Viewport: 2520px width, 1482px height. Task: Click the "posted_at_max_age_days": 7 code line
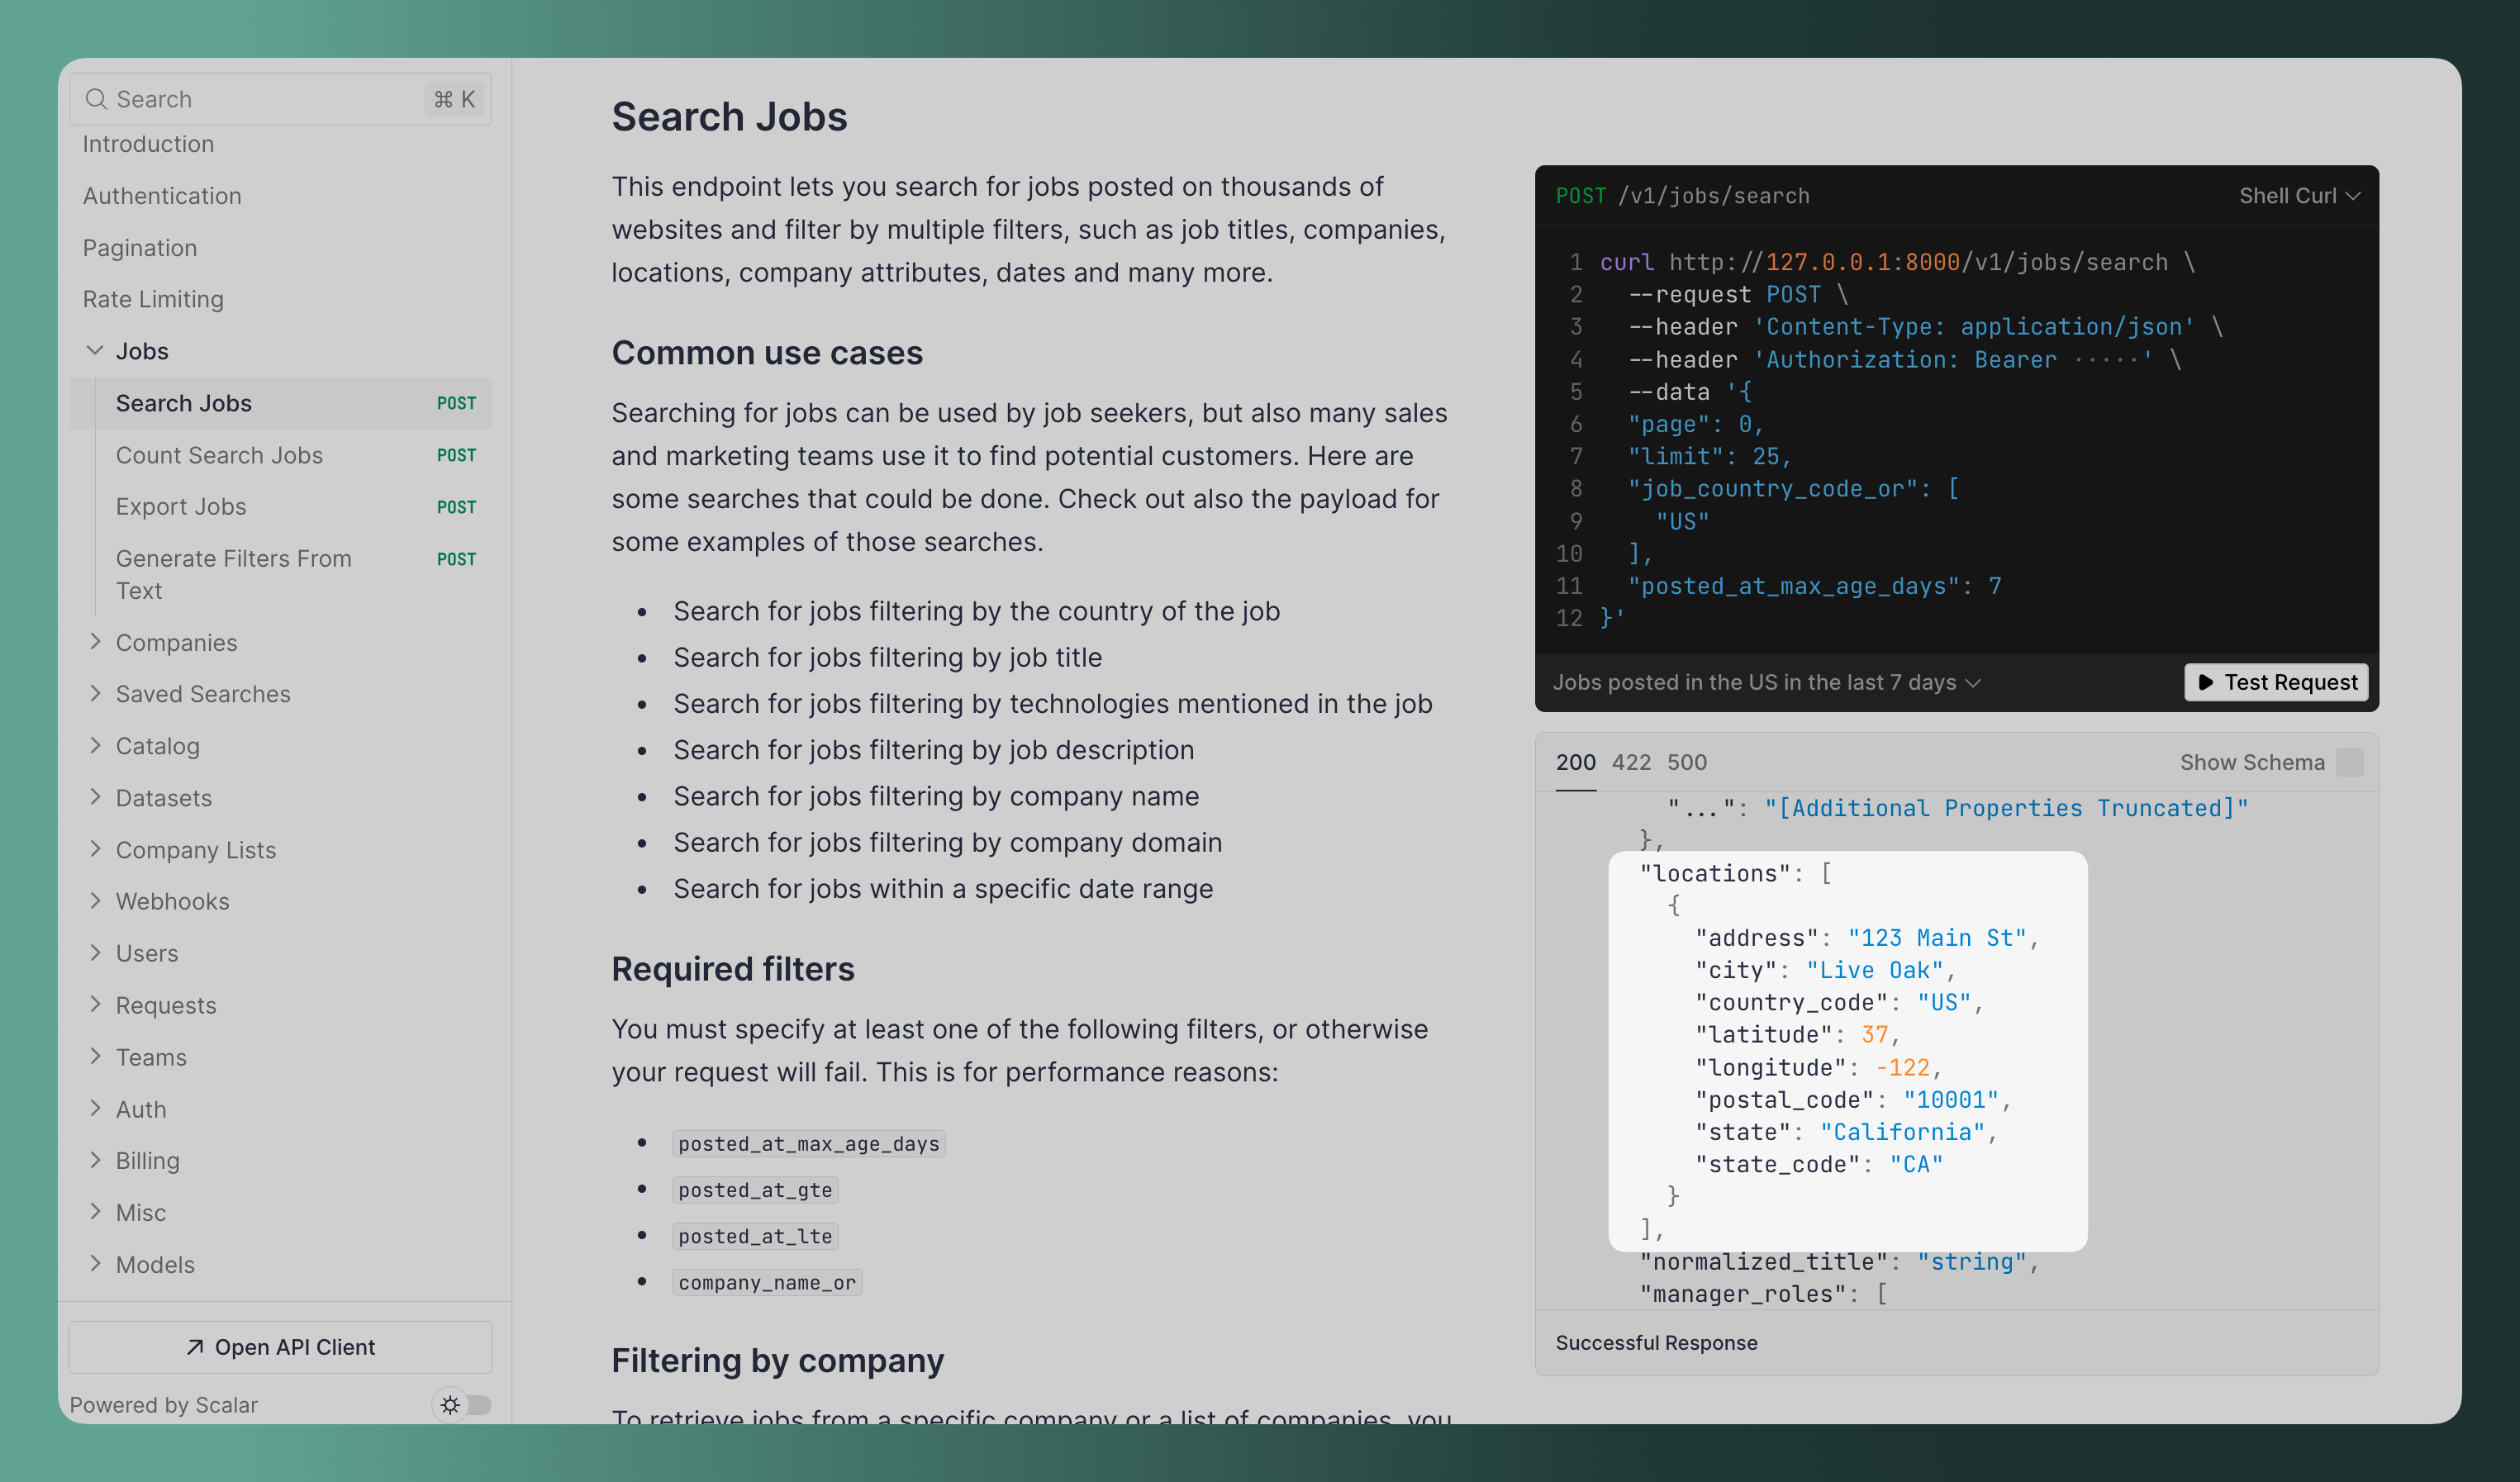pos(1815,586)
